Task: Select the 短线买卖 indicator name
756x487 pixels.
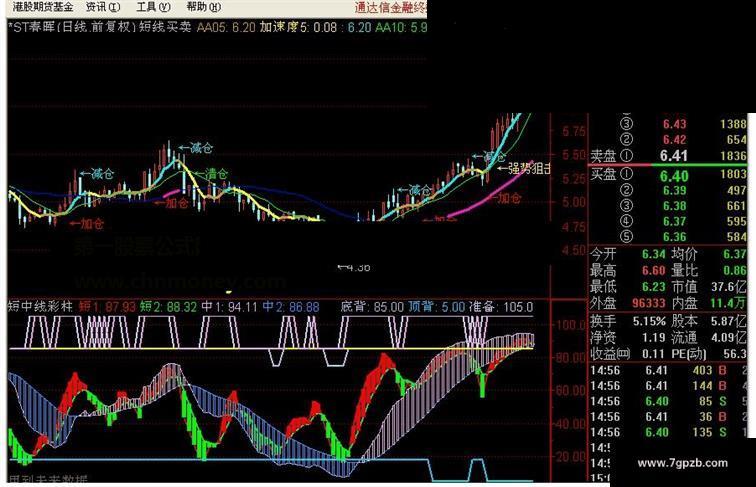Action: click(x=166, y=27)
